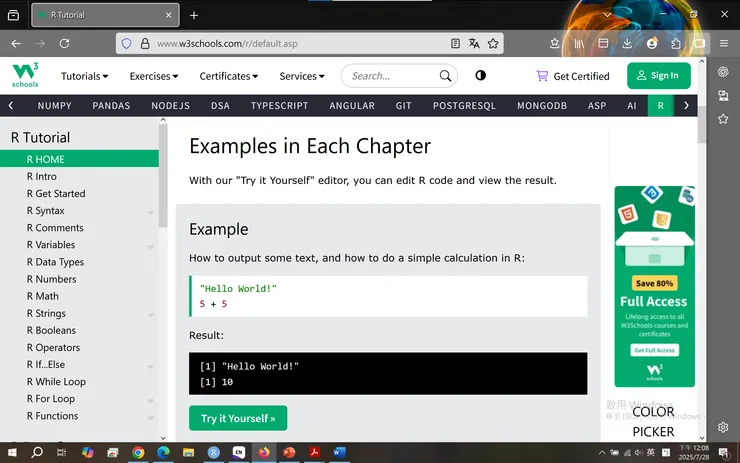Image resolution: width=740 pixels, height=463 pixels.
Task: Open the downloads arrow icon
Action: [627, 43]
